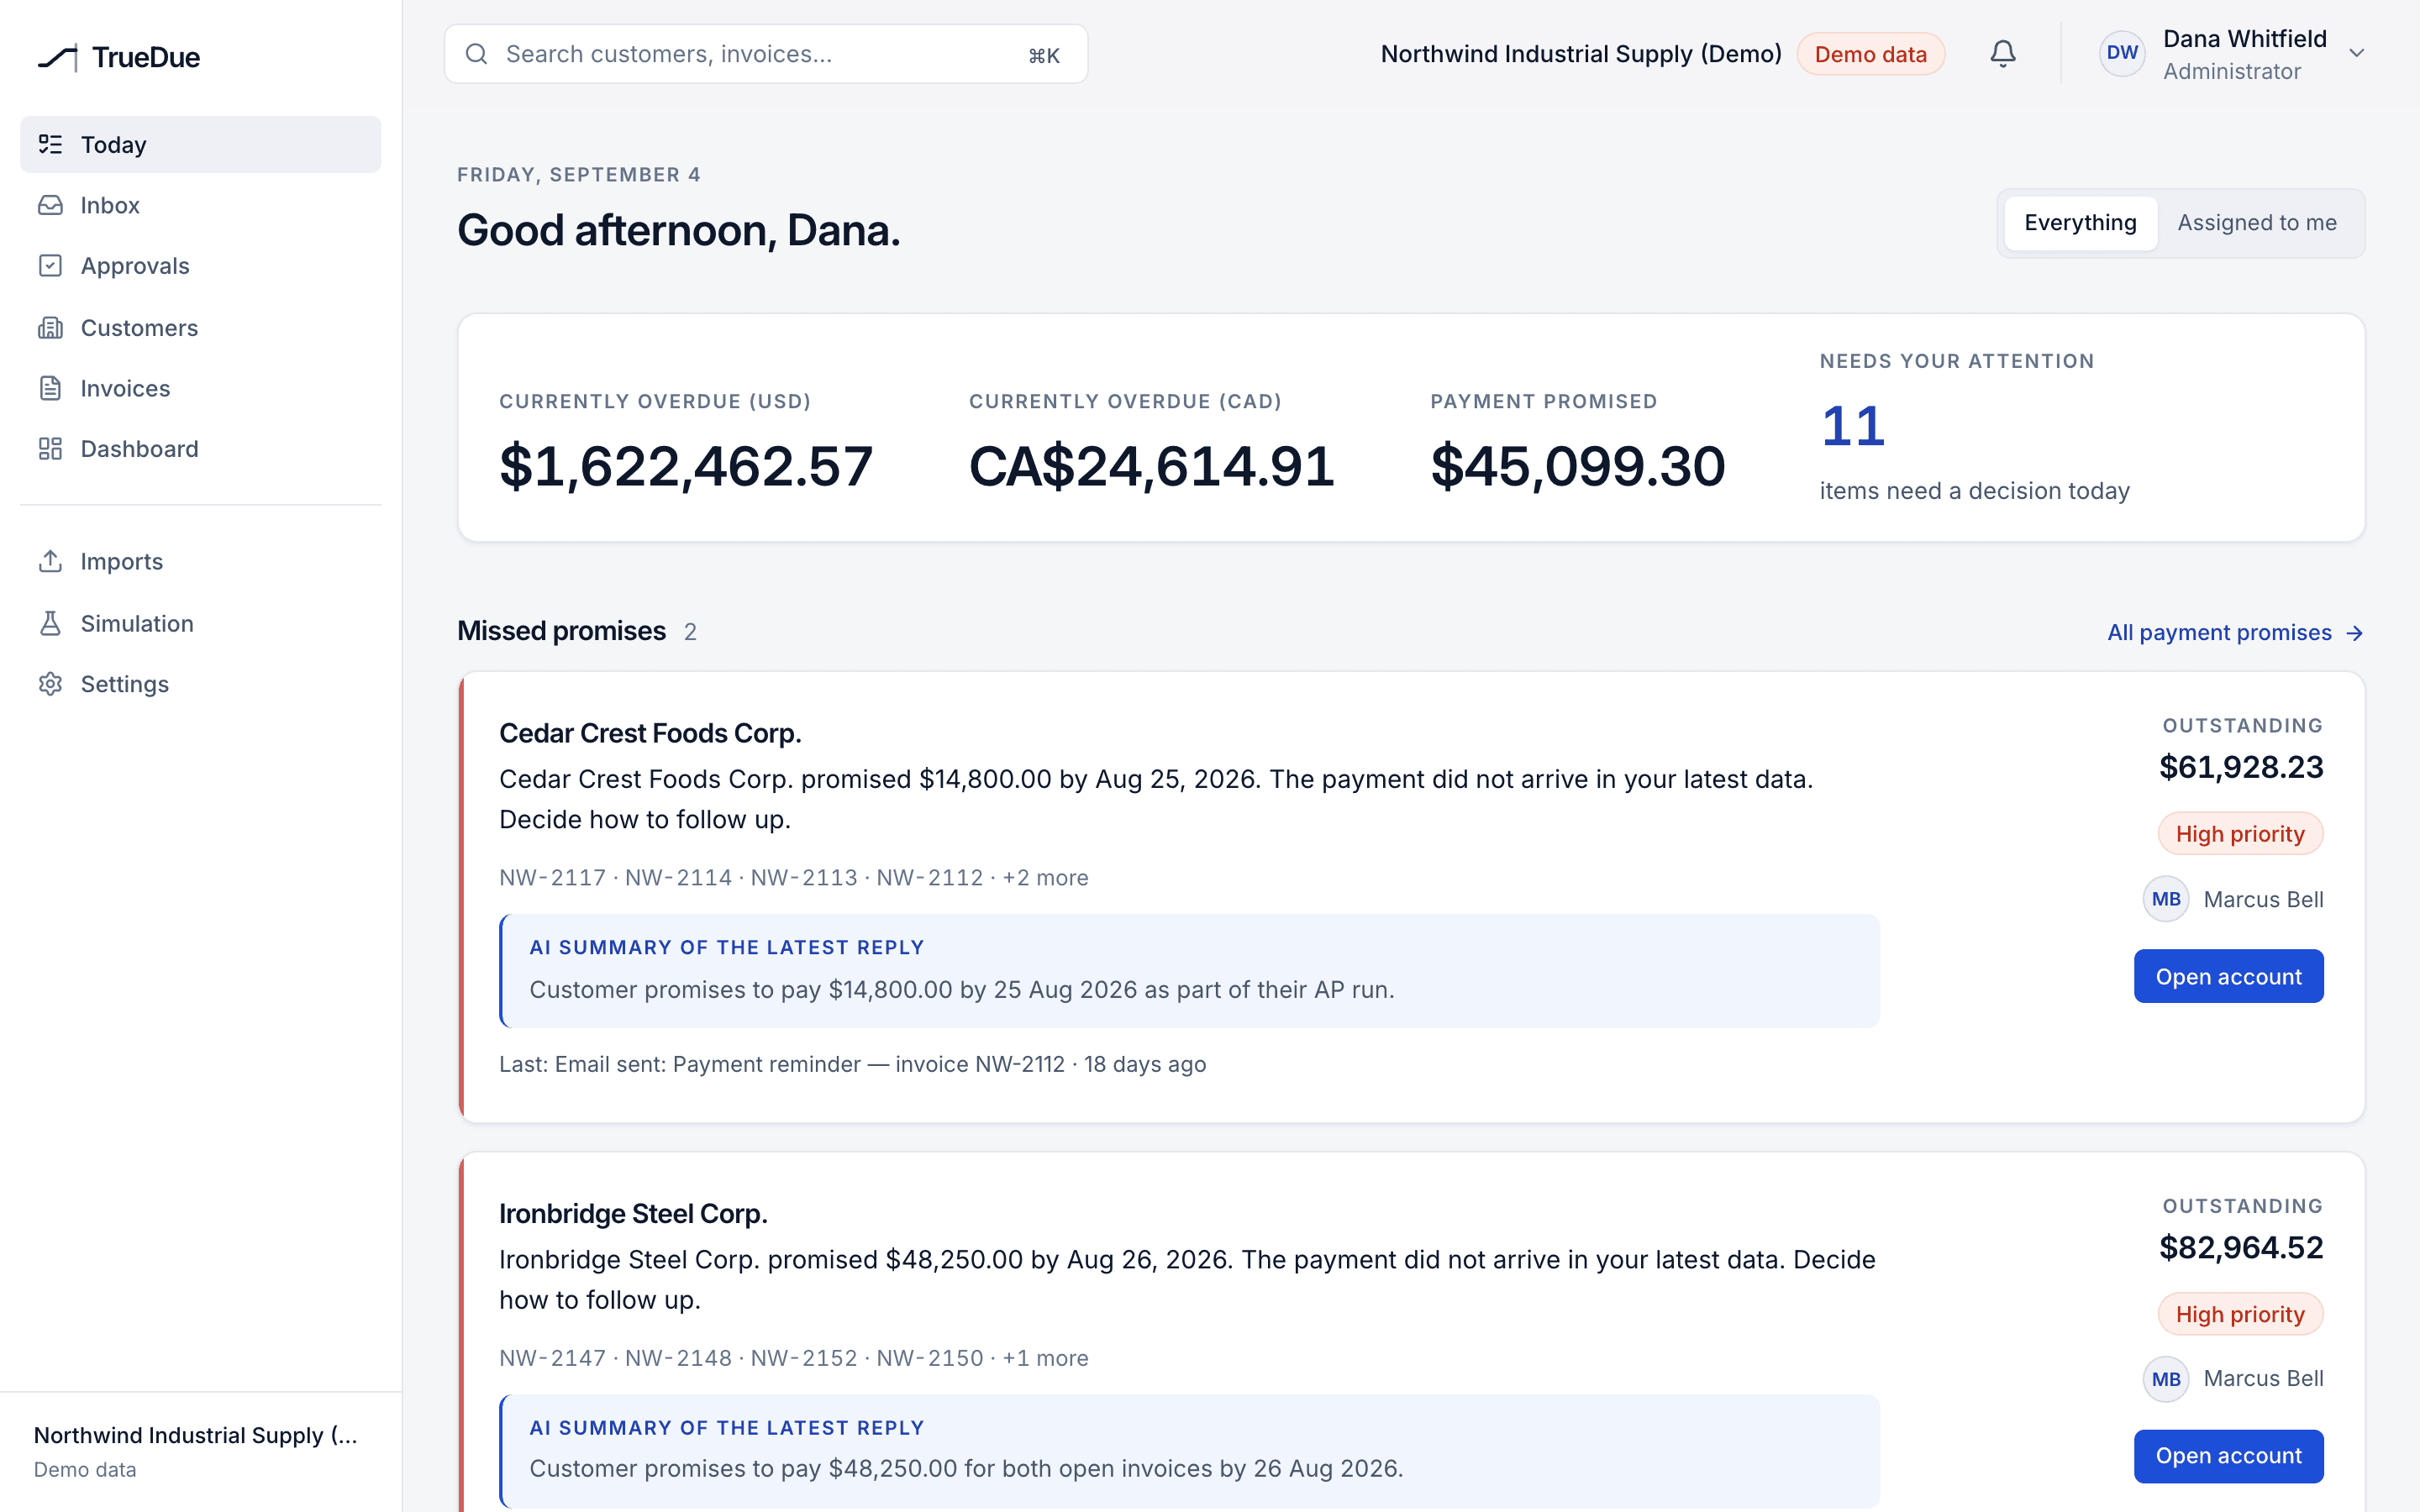Click the DW user avatar
The width and height of the screenshot is (2420, 1512).
(2122, 53)
